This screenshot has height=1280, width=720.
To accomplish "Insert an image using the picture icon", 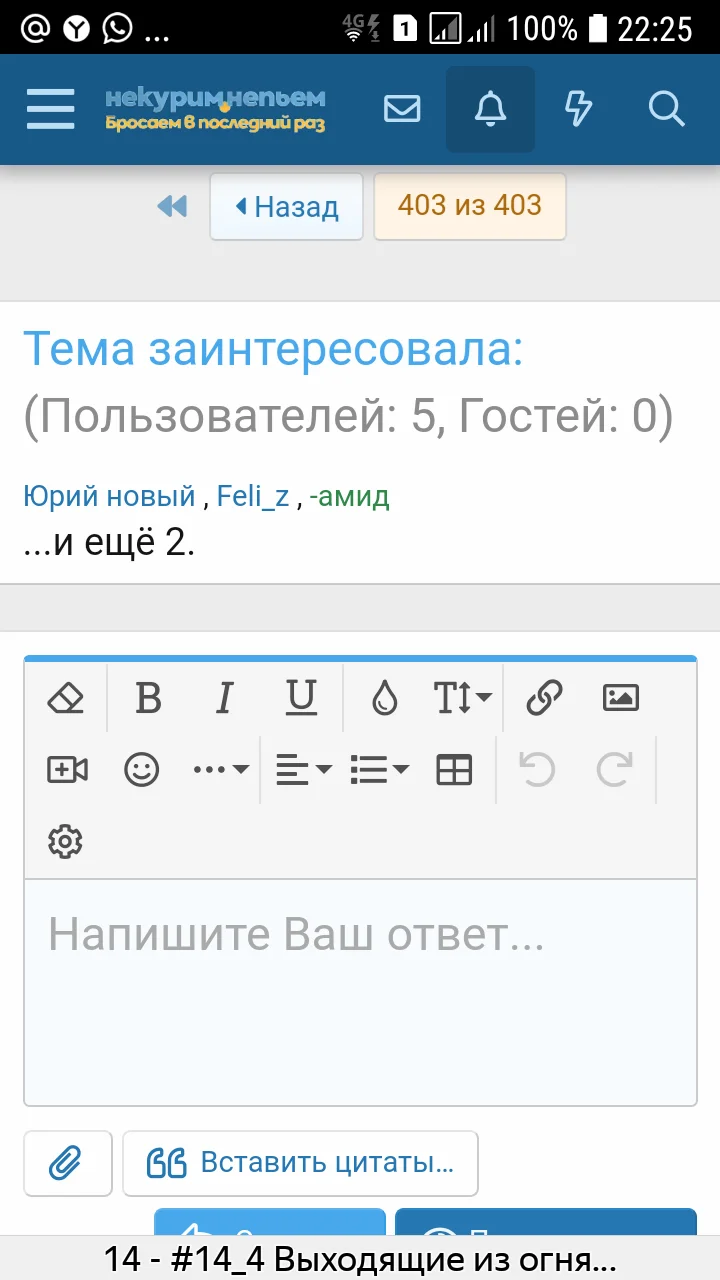I will point(620,697).
